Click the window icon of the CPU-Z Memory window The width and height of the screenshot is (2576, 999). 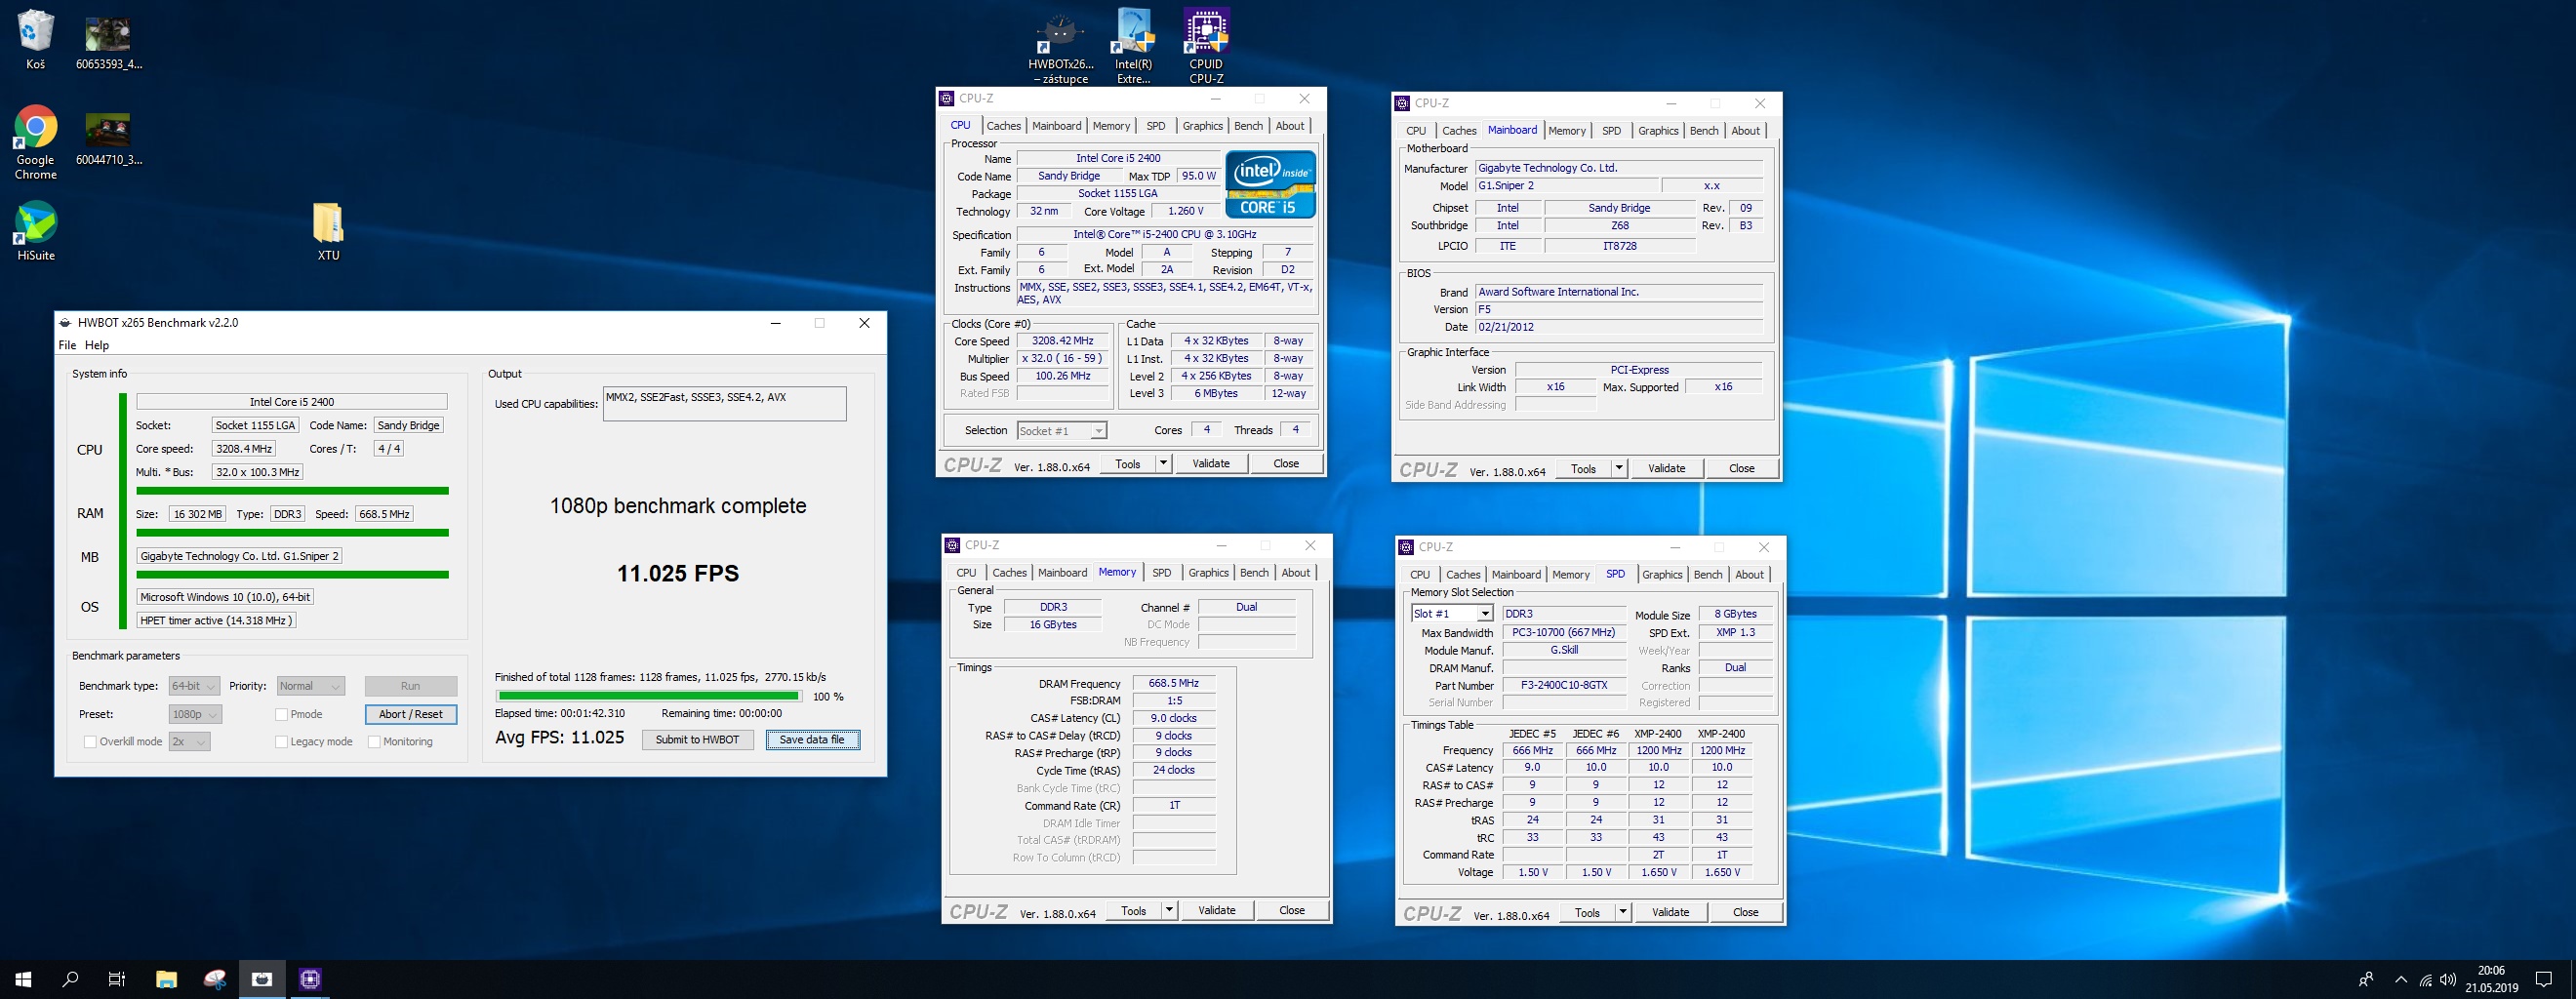[952, 545]
